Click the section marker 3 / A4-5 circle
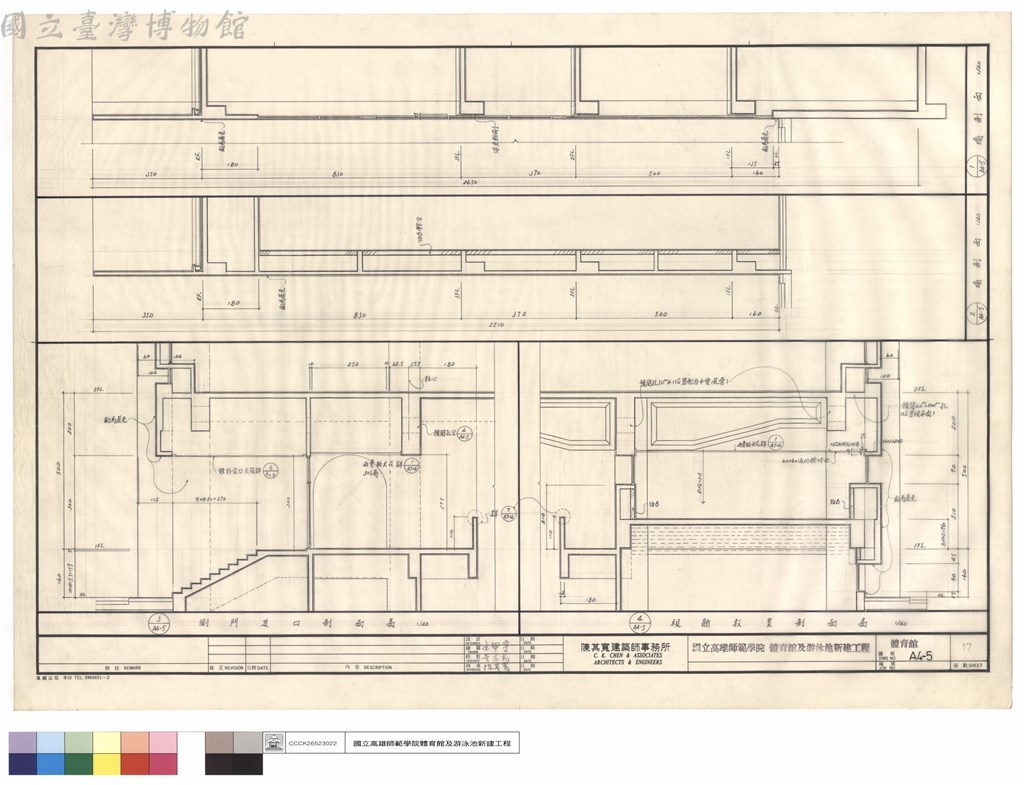This screenshot has width=1024, height=785. [x=159, y=622]
